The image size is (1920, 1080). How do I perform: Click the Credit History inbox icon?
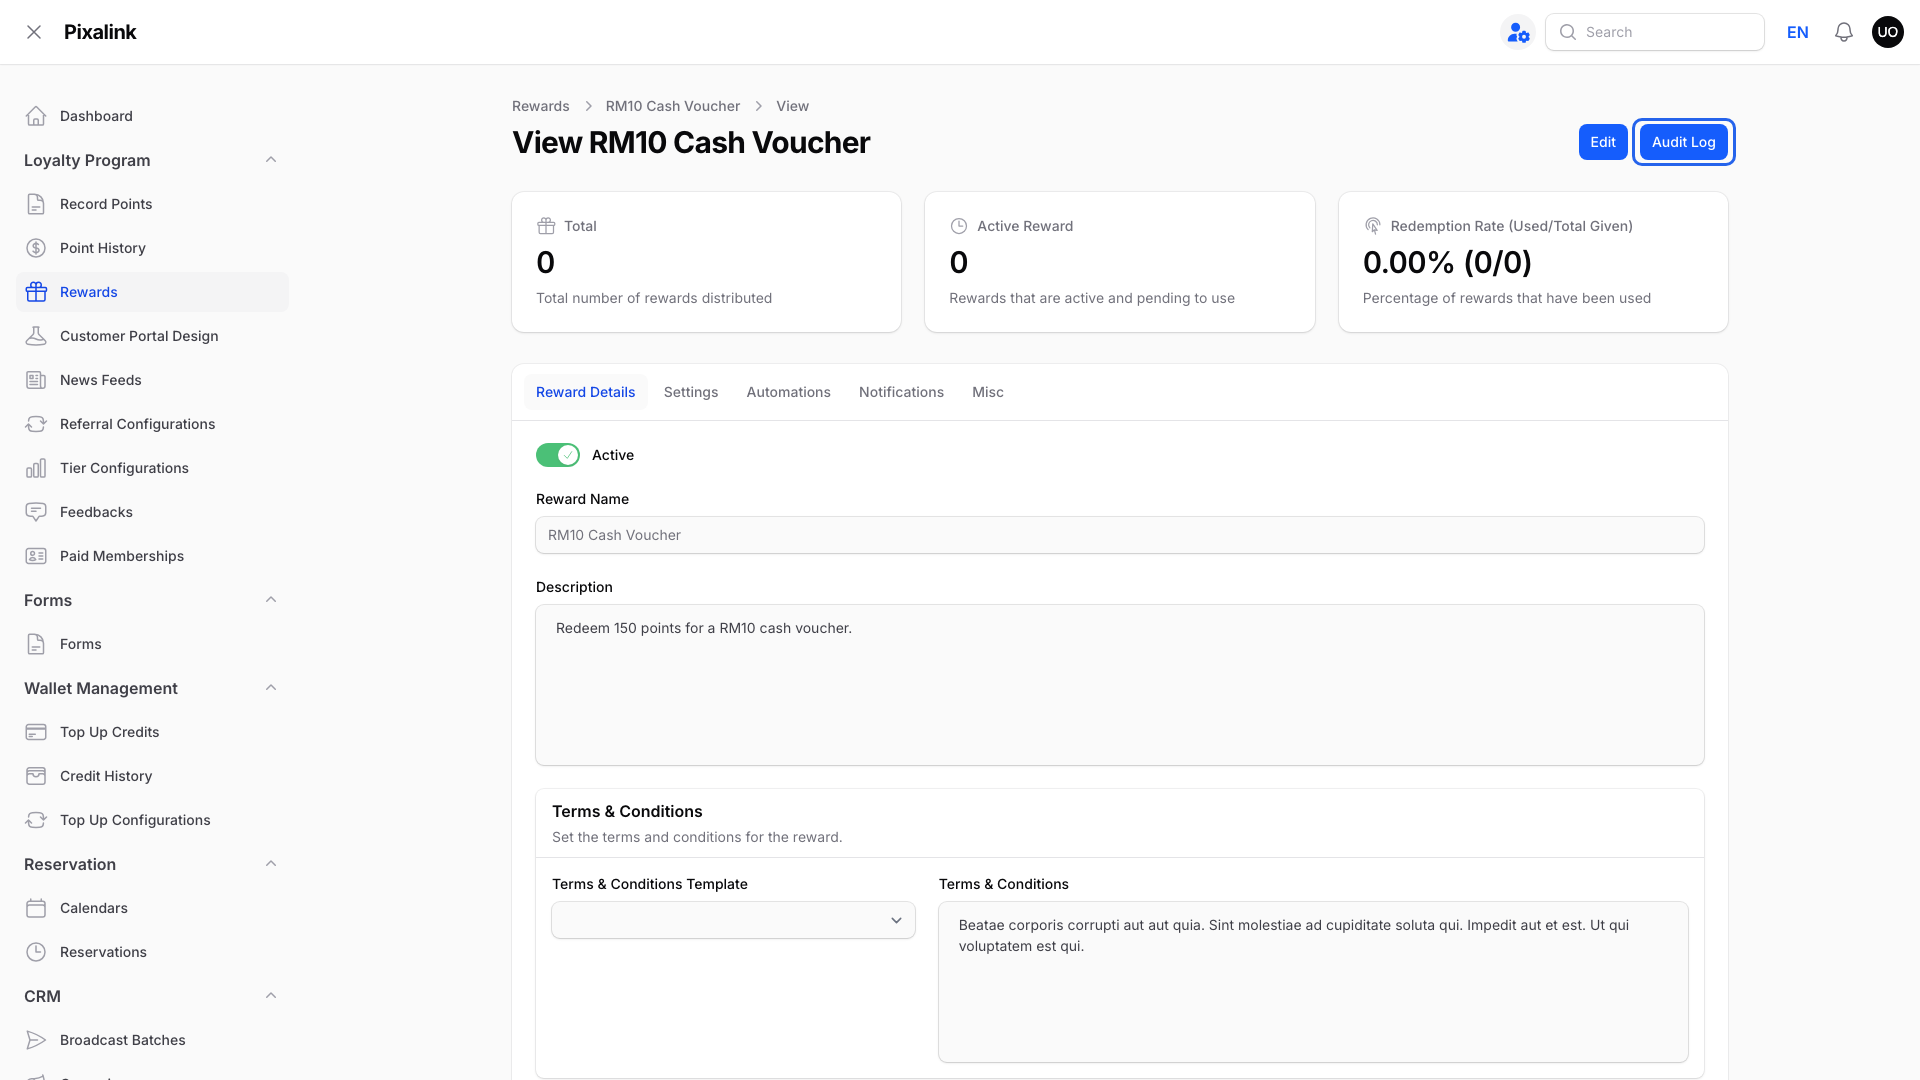coord(36,776)
